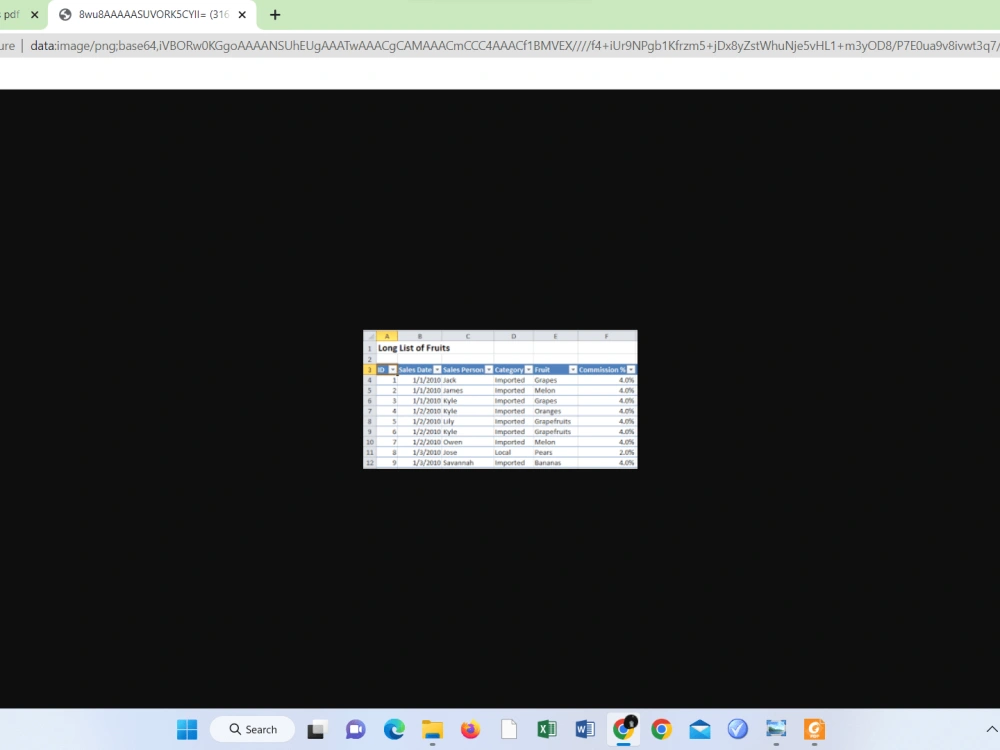Launch the Teams chat icon
Viewport: 1000px width, 750px height.
click(355, 729)
